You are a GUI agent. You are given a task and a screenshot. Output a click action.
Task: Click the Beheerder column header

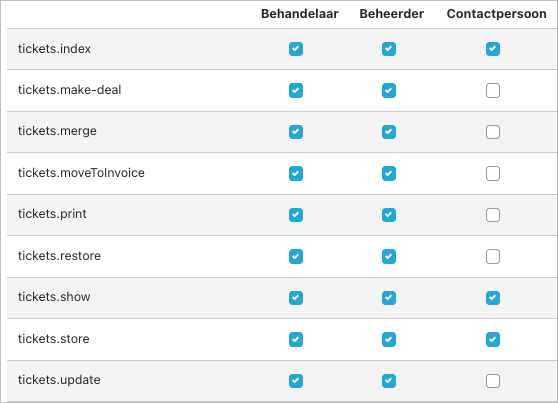(x=391, y=14)
